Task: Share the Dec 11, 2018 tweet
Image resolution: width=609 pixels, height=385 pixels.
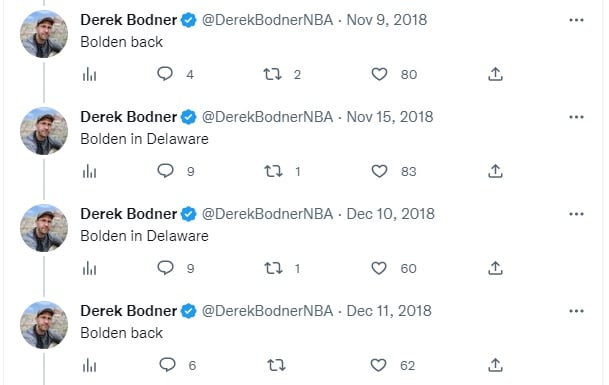Action: pos(495,365)
